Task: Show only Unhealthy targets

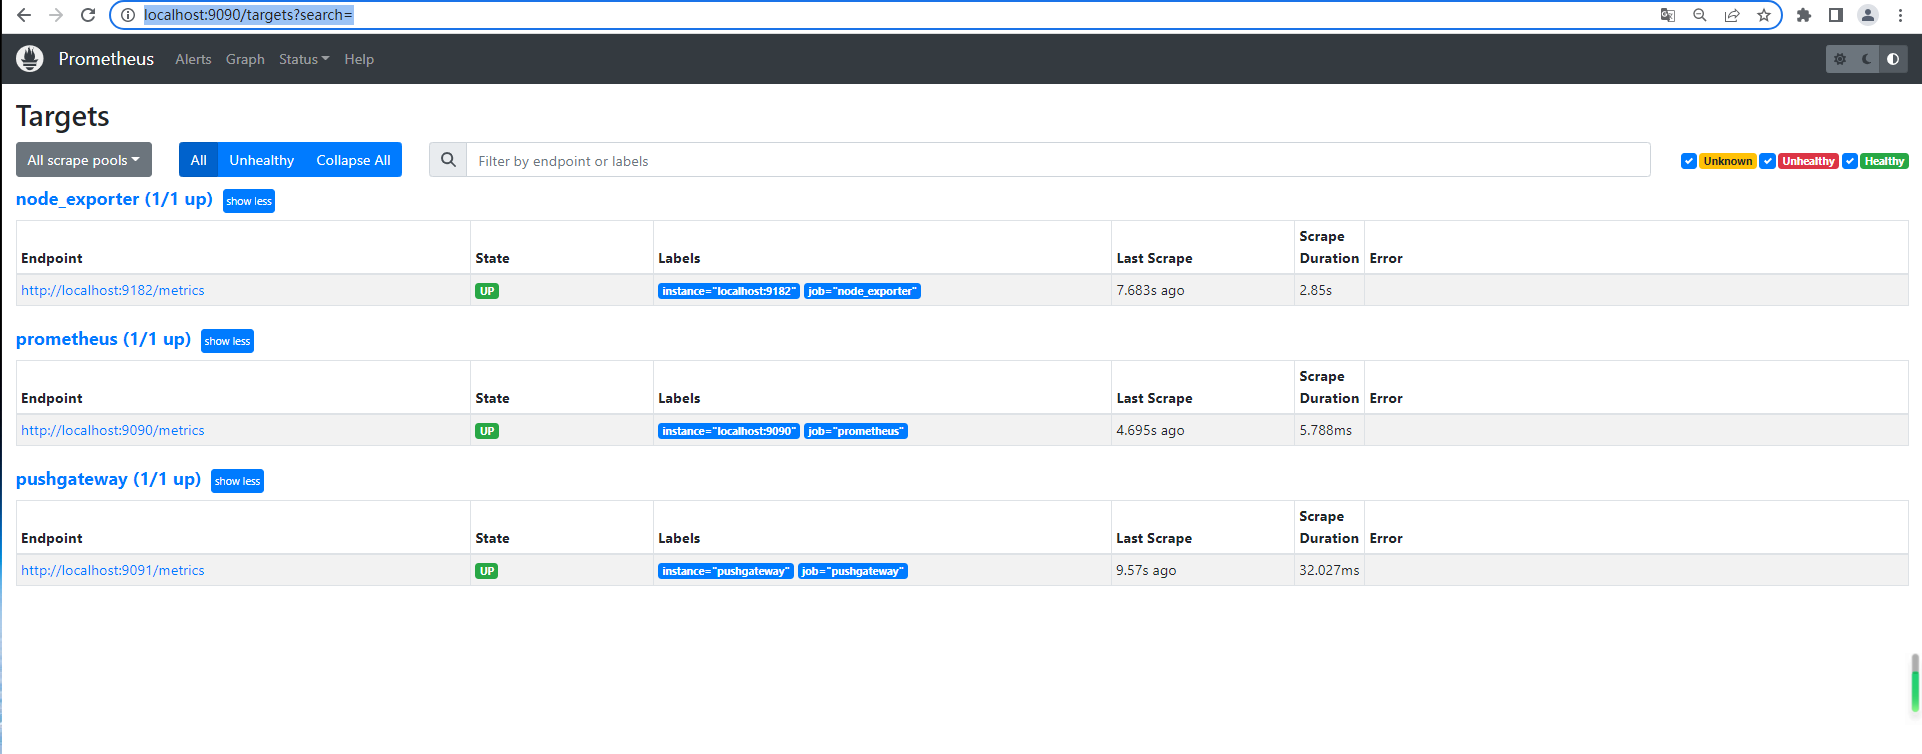Action: point(261,160)
